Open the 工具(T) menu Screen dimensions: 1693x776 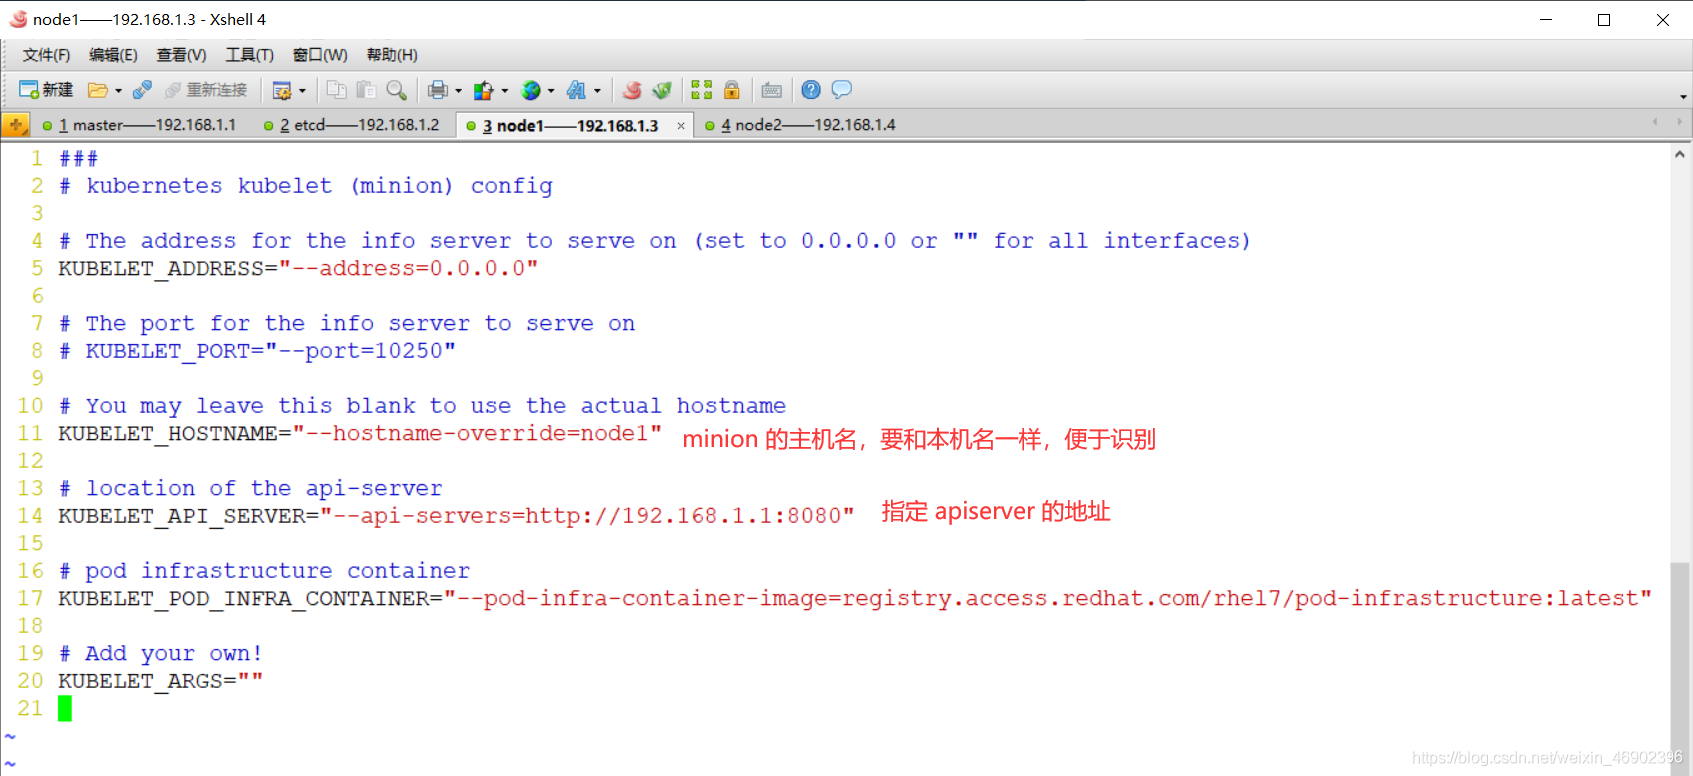pos(249,55)
